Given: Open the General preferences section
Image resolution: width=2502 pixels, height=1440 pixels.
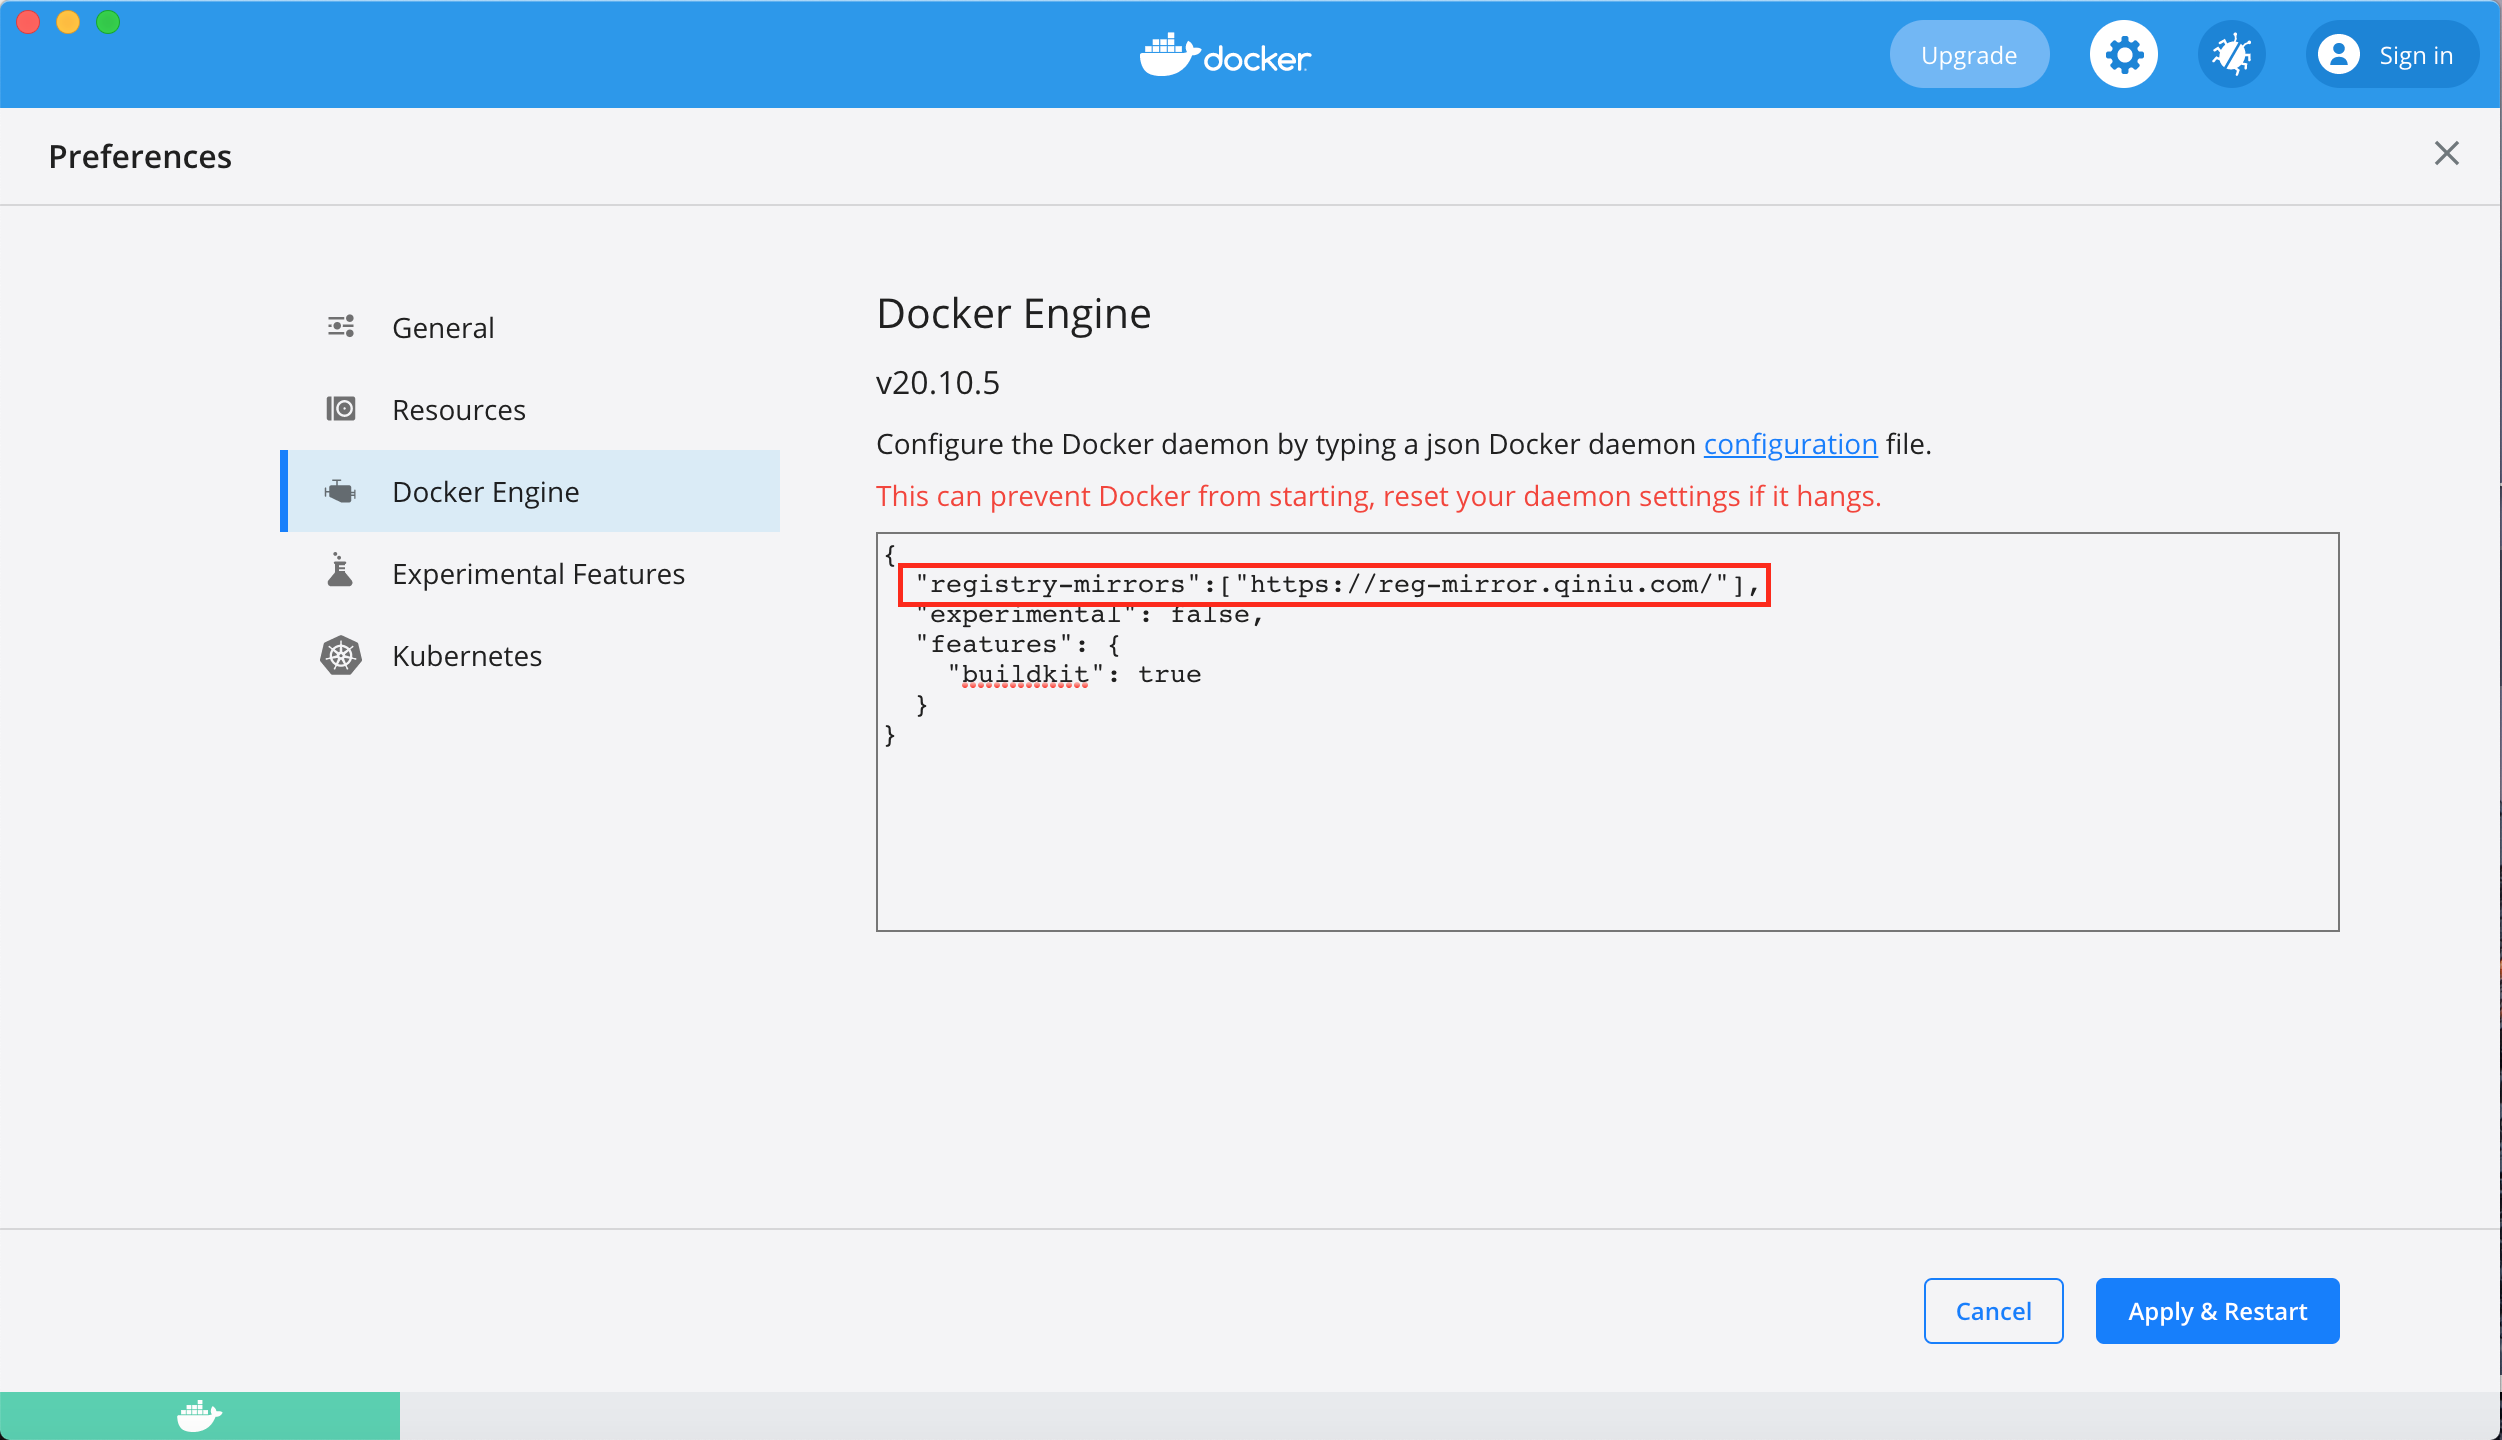Looking at the screenshot, I should 530,327.
